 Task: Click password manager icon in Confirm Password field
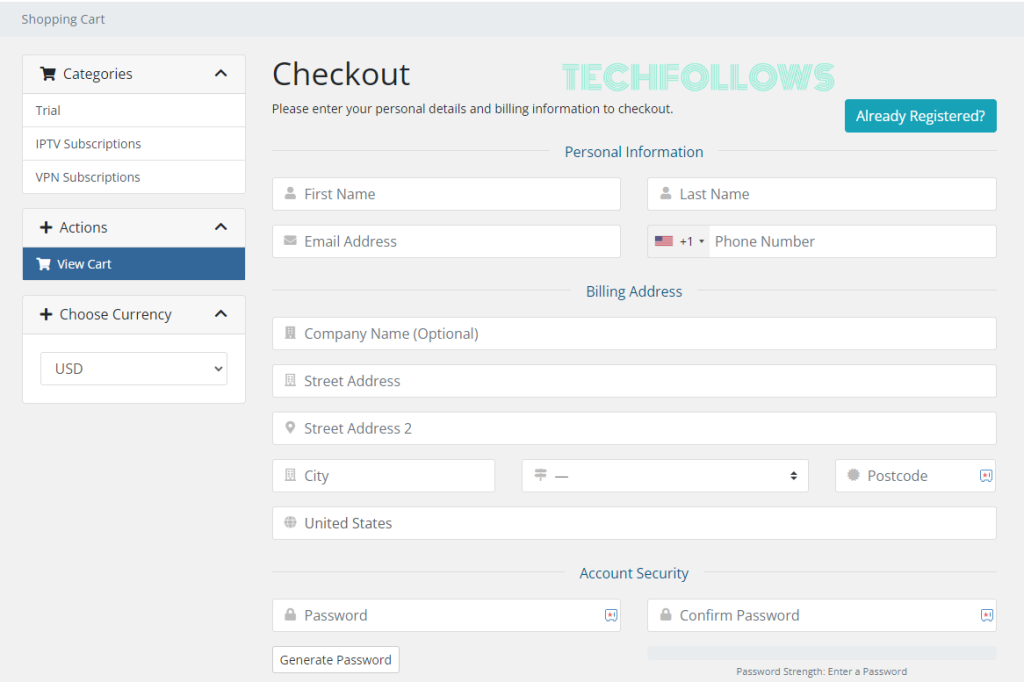(x=987, y=615)
